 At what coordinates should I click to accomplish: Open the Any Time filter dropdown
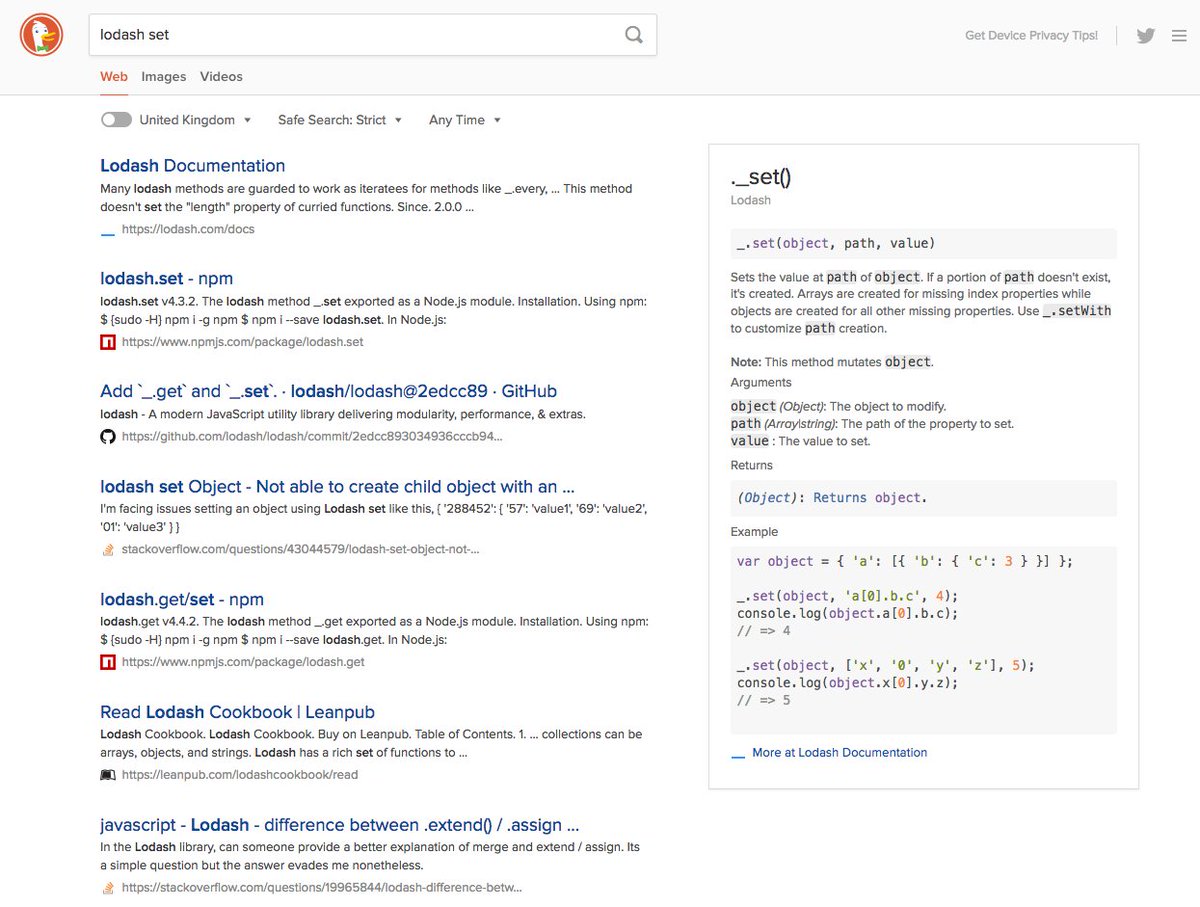coord(465,120)
